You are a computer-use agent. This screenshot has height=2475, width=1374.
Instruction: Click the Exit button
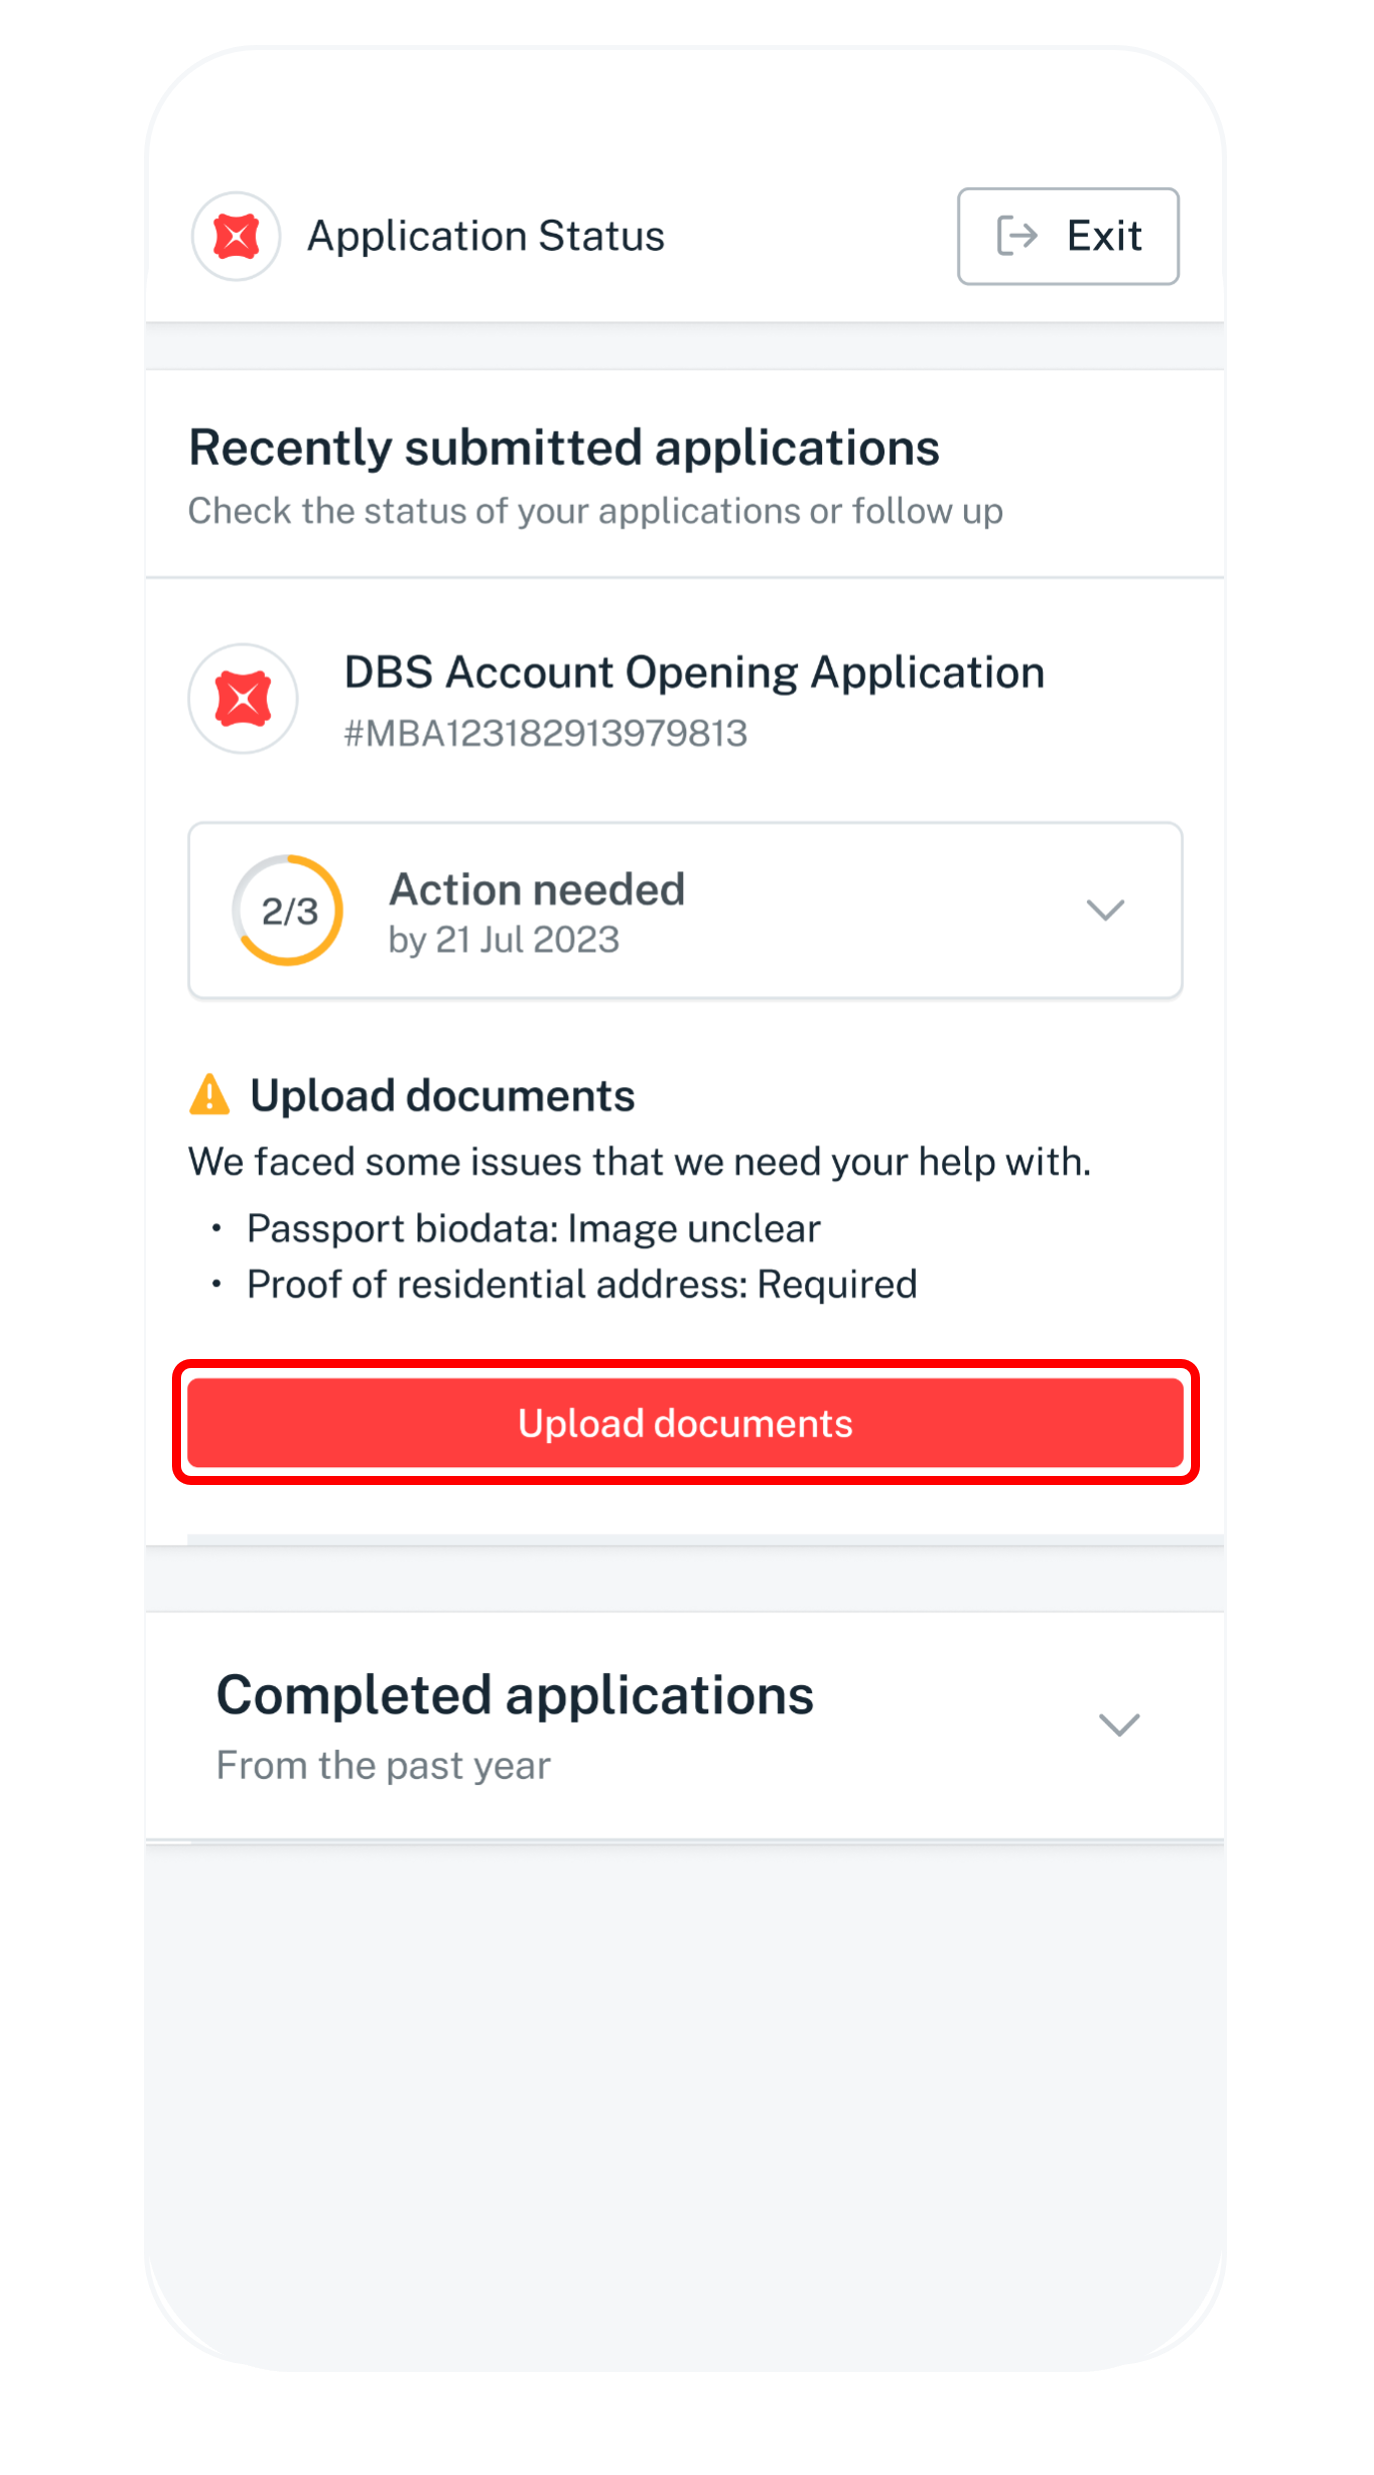tap(1067, 235)
